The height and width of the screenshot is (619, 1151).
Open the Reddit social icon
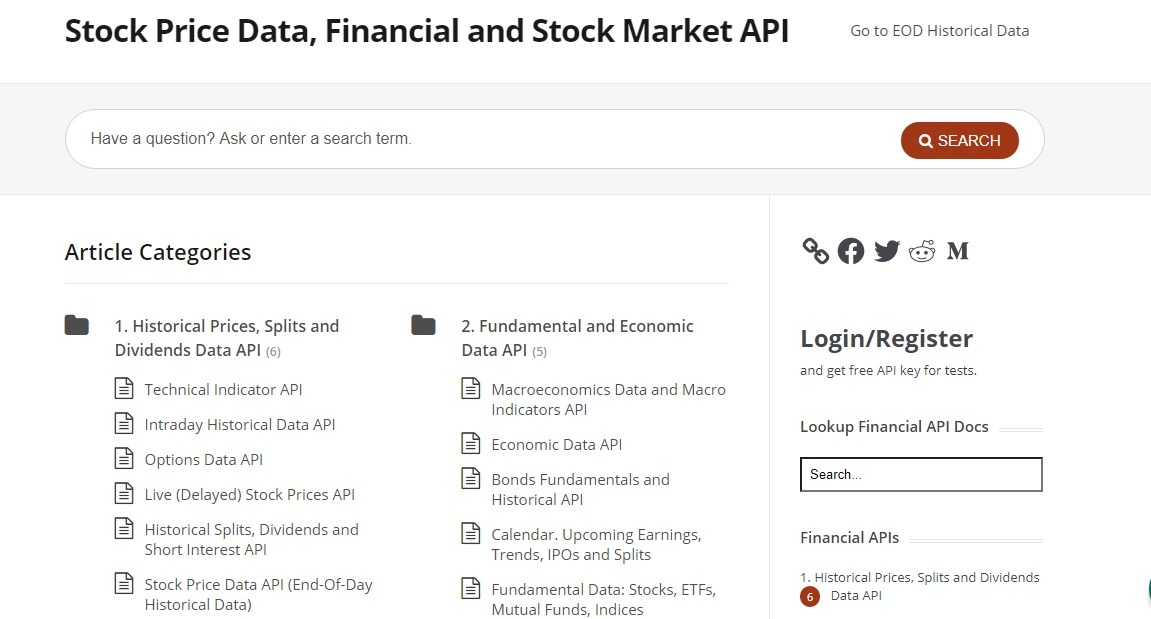(x=922, y=251)
